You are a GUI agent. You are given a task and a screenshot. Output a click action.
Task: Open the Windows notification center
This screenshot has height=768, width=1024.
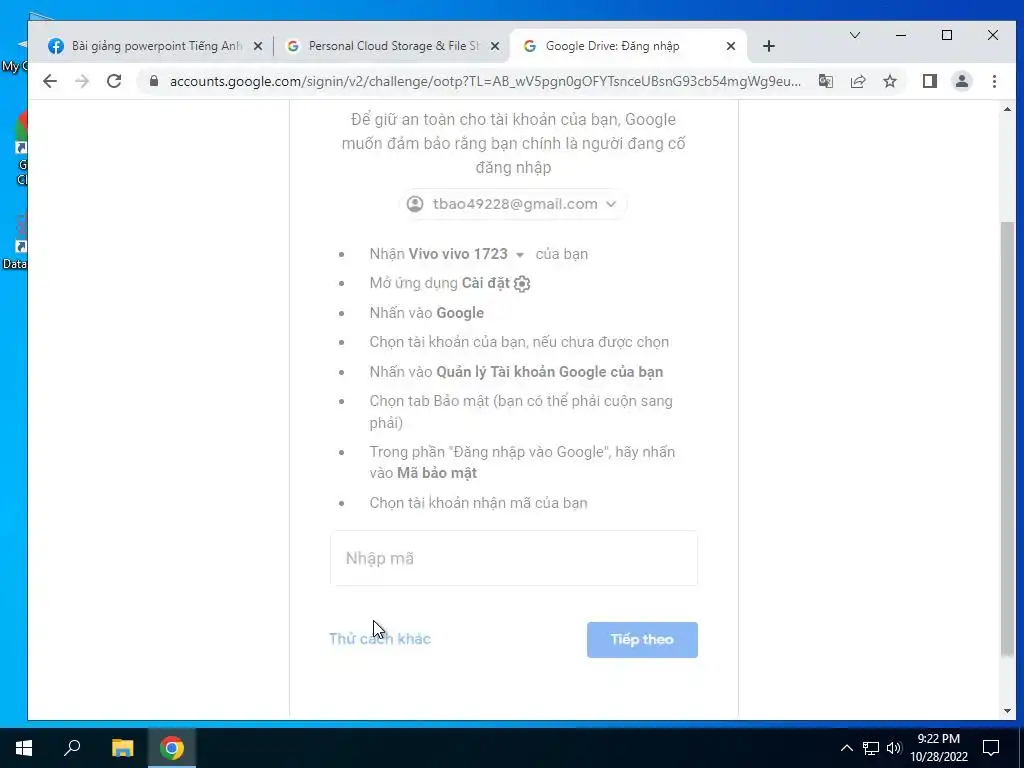(991, 748)
